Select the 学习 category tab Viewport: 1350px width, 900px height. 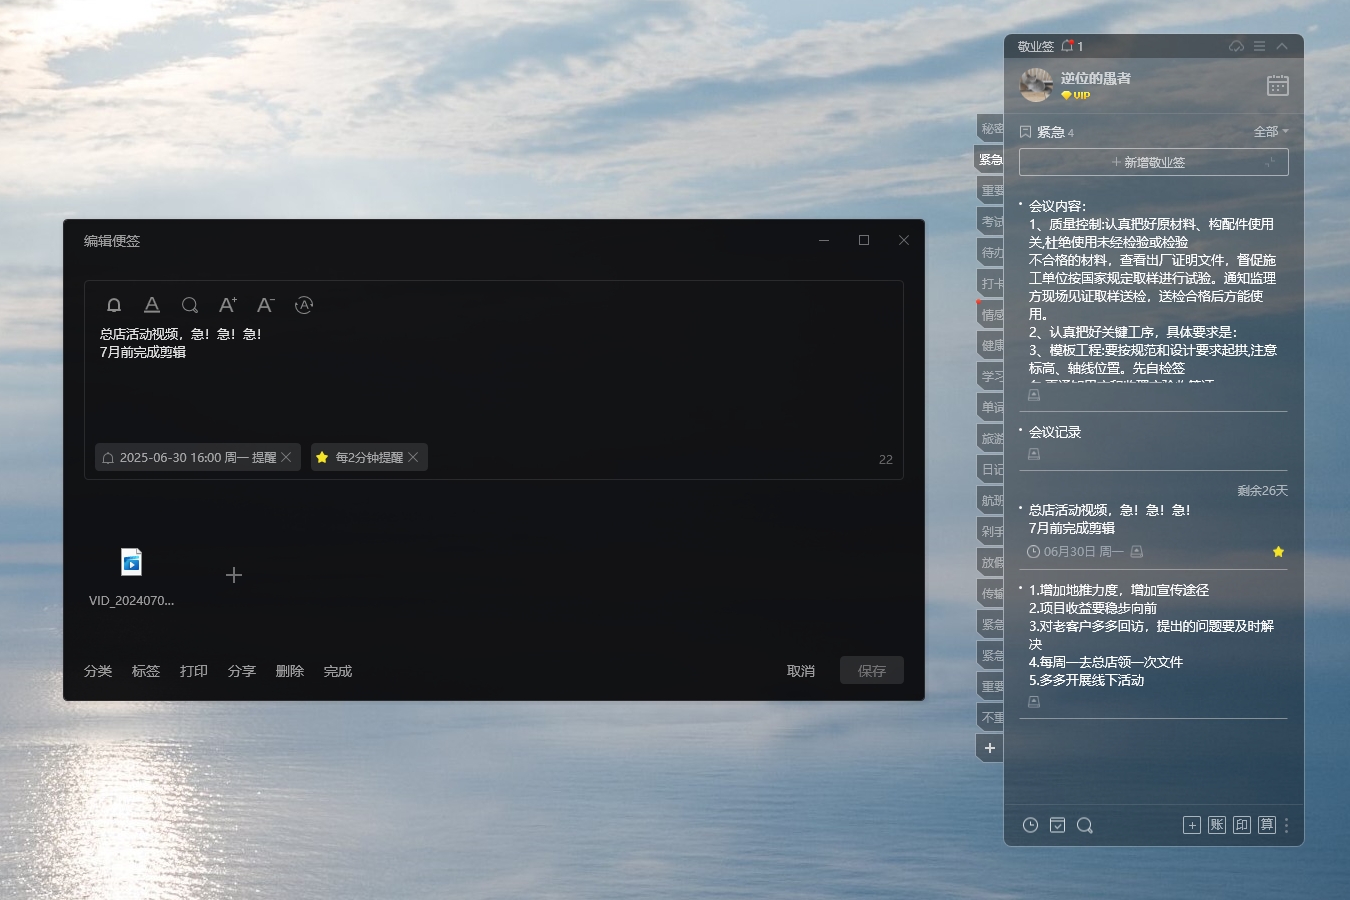(x=990, y=376)
